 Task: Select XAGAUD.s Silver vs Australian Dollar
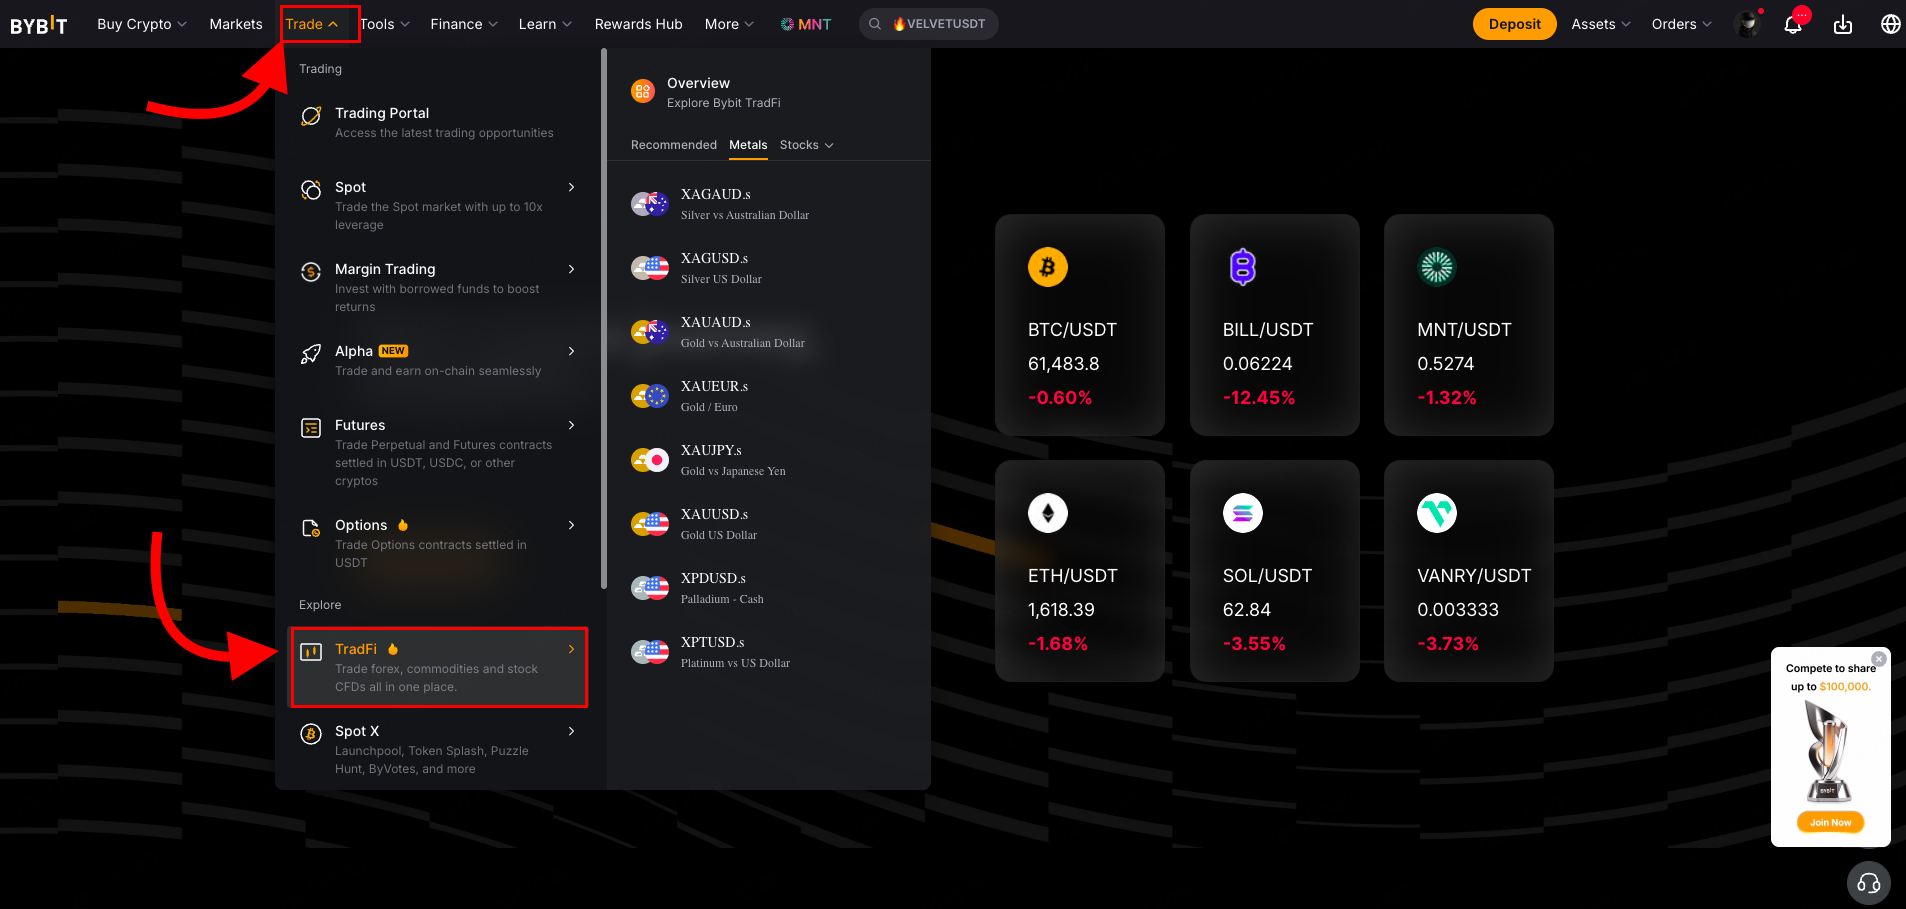point(768,204)
